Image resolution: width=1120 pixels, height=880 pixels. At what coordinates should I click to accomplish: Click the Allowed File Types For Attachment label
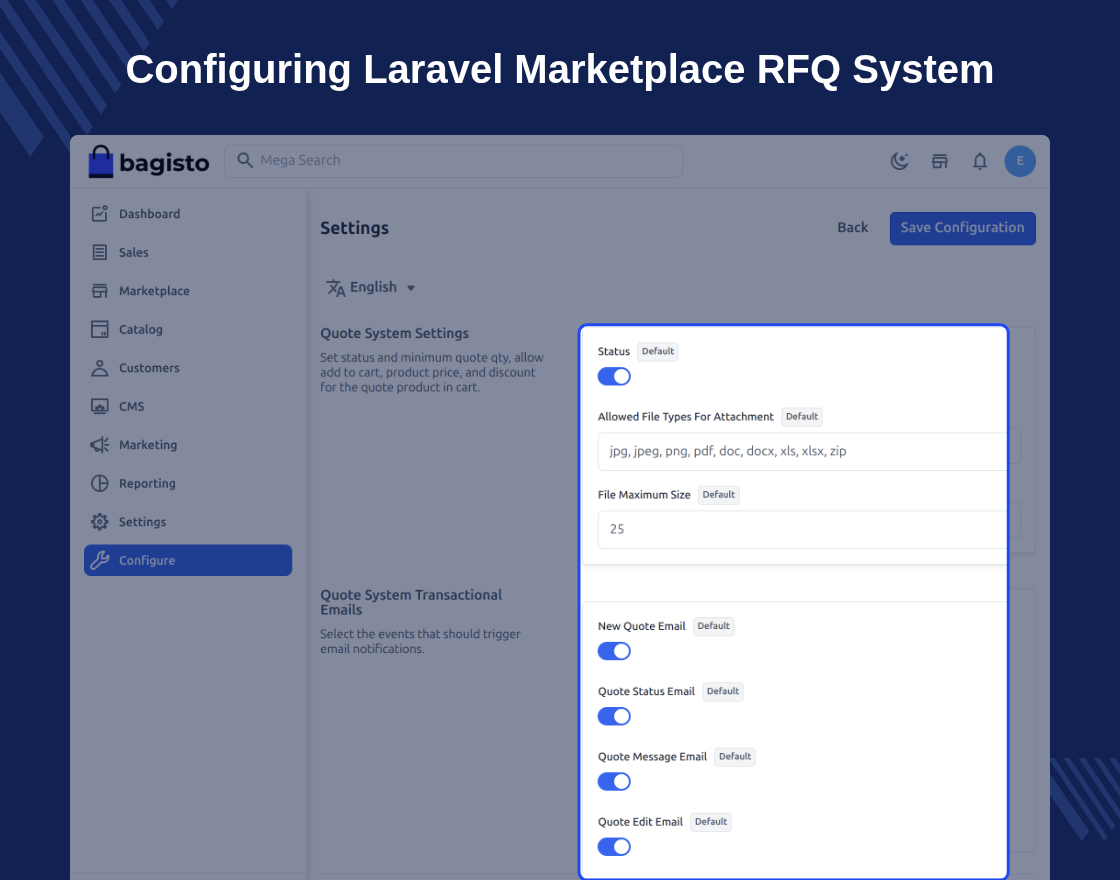tap(686, 417)
